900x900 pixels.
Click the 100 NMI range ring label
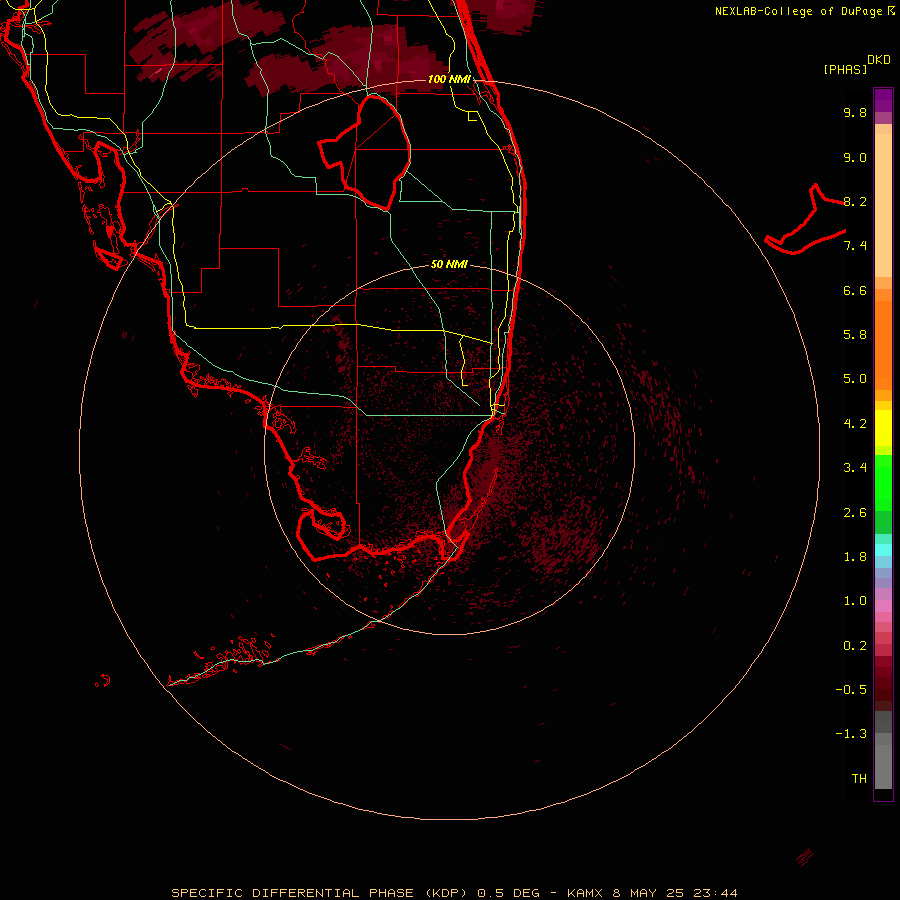click(x=449, y=79)
